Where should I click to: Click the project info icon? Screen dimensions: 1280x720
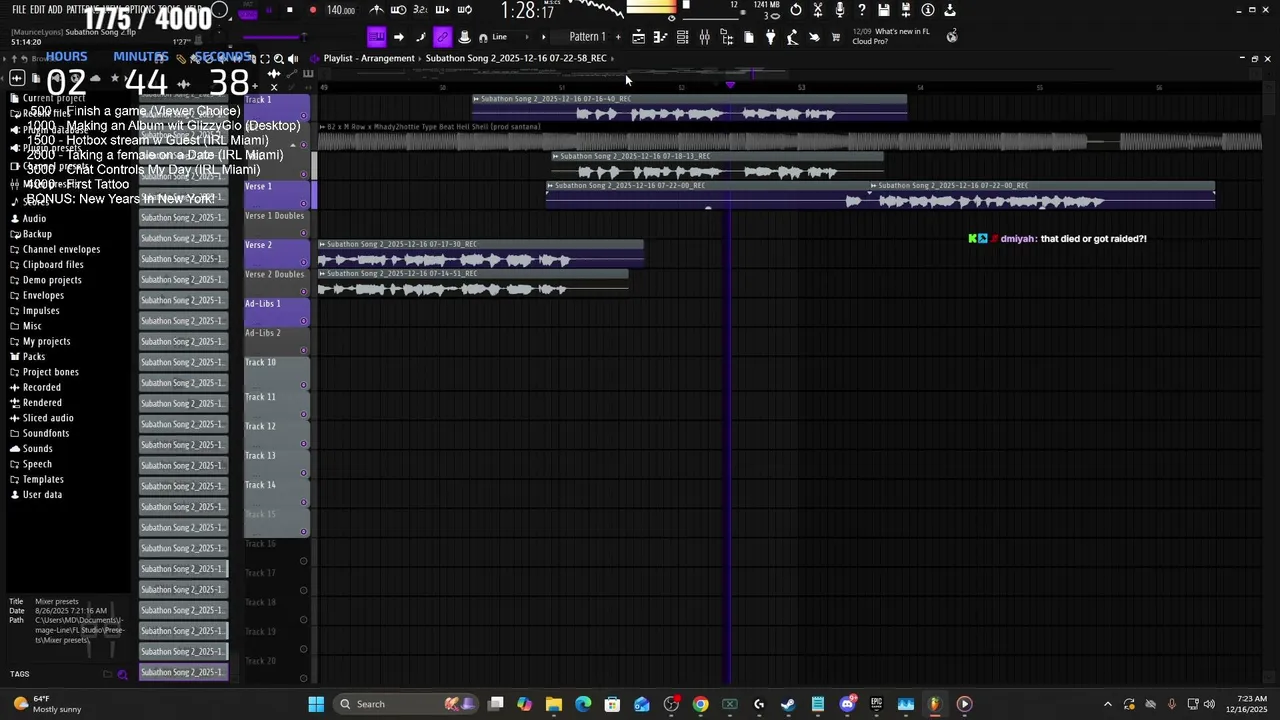[928, 10]
